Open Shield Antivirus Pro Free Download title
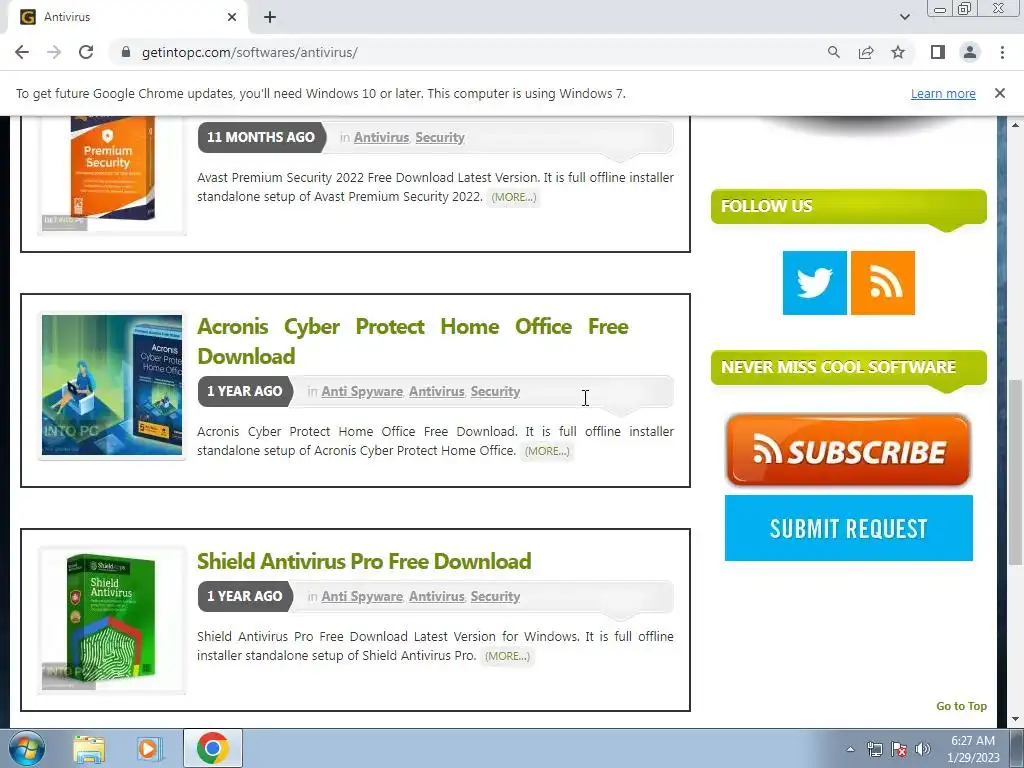 tap(364, 561)
